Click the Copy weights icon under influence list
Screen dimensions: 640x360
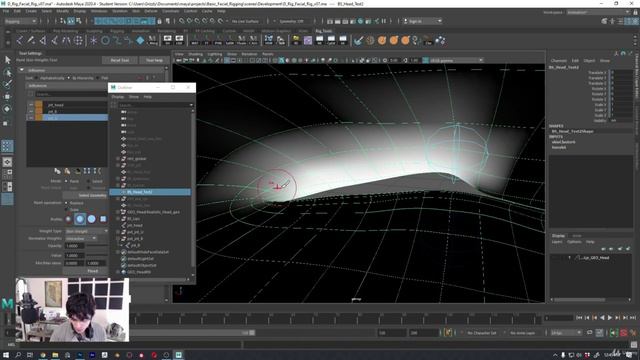pos(58,171)
